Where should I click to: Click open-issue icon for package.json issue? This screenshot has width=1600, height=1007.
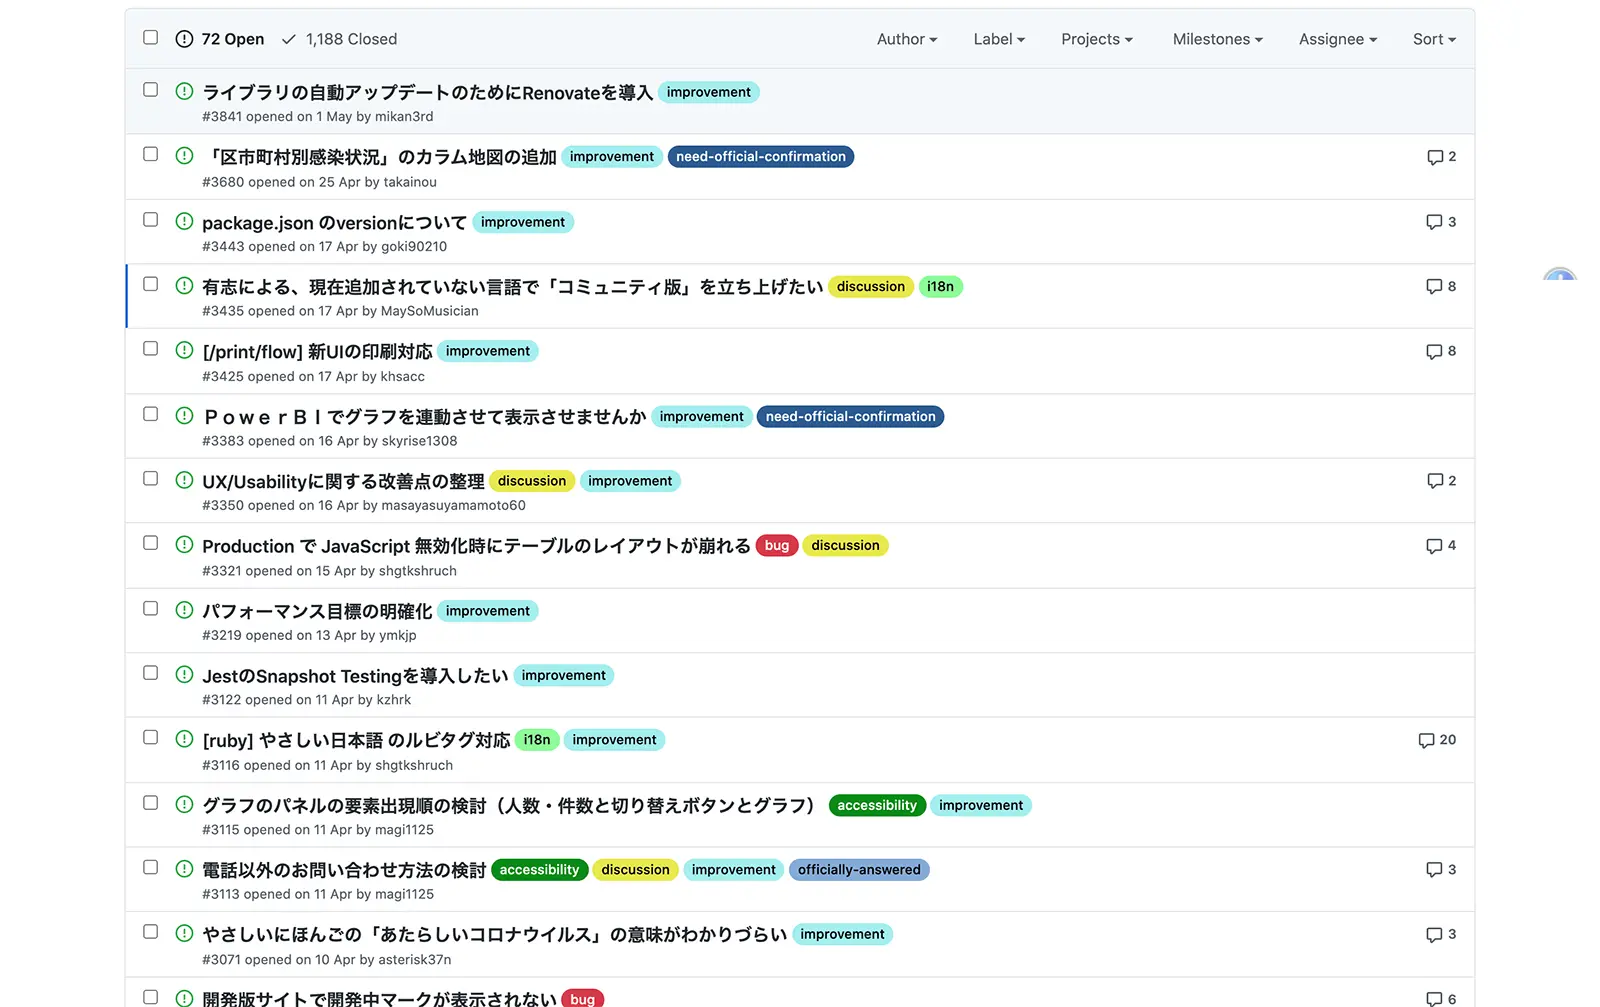tap(184, 221)
